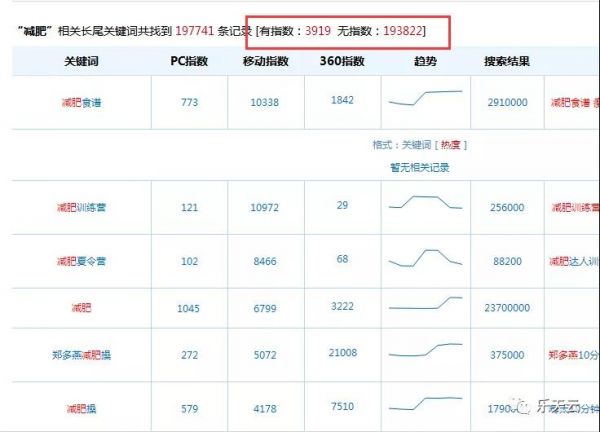Image resolution: width=600 pixels, height=432 pixels.
Task: Click 360 index 21008 for 郑多燕减肥操
Action: [343, 351]
